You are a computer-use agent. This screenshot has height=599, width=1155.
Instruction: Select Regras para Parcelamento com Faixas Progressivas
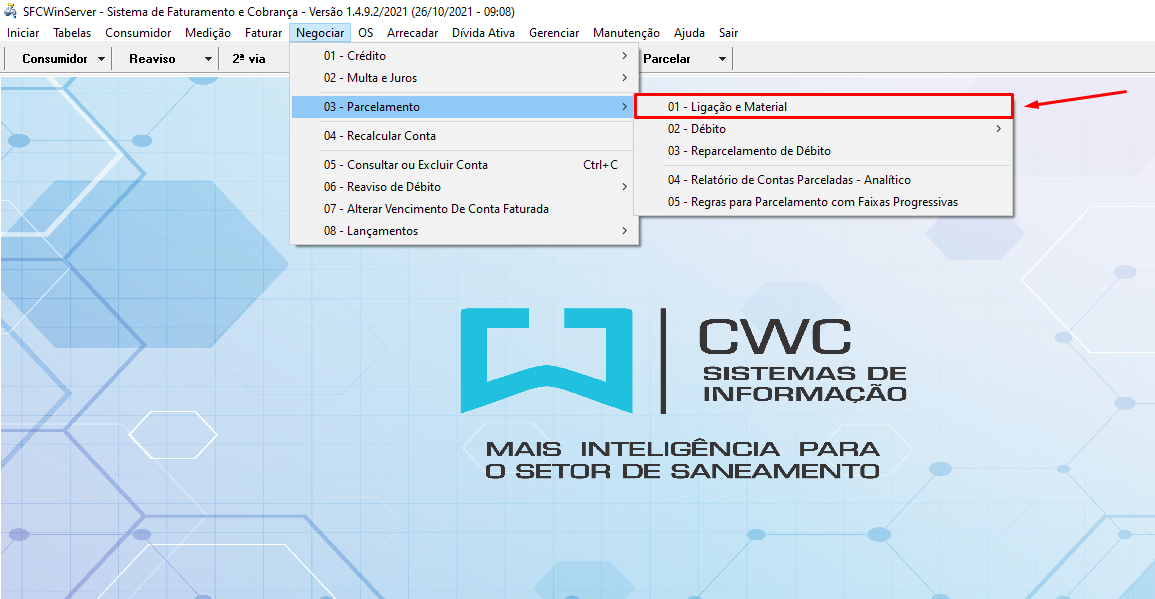pyautogui.click(x=812, y=202)
